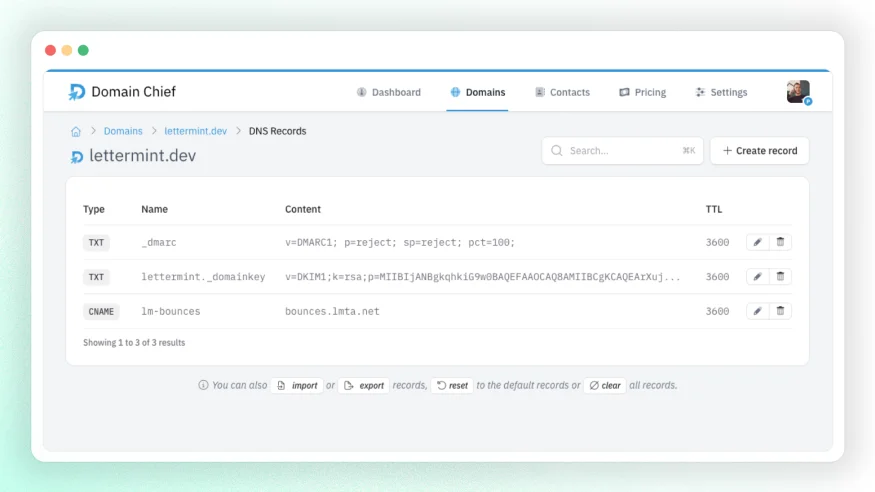The image size is (875, 492).
Task: Click the 3600 TTL value in the _dmarc row
Action: (717, 243)
